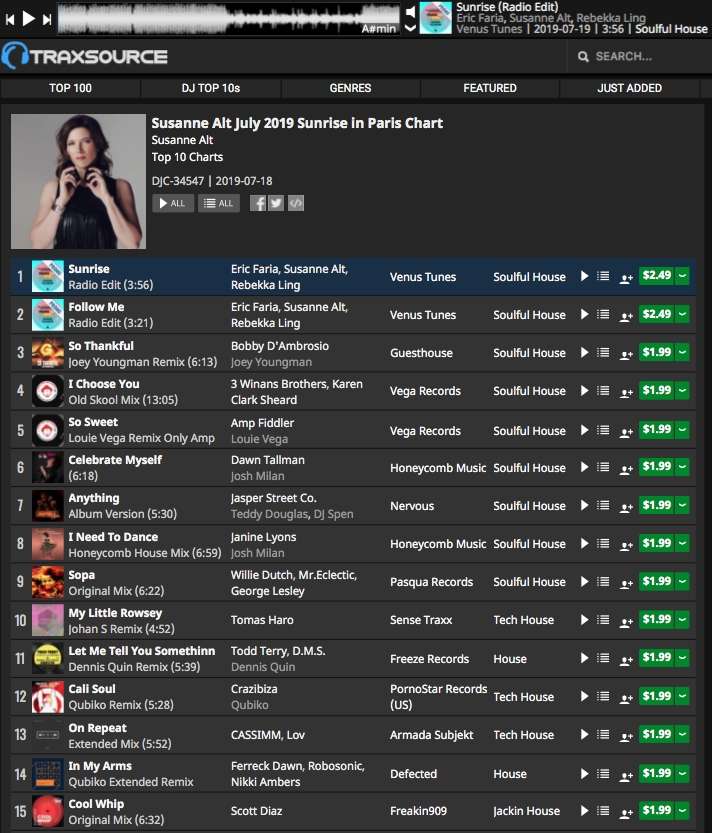
Task: Expand purchase options for Celebrate Myself
Action: click(x=683, y=467)
